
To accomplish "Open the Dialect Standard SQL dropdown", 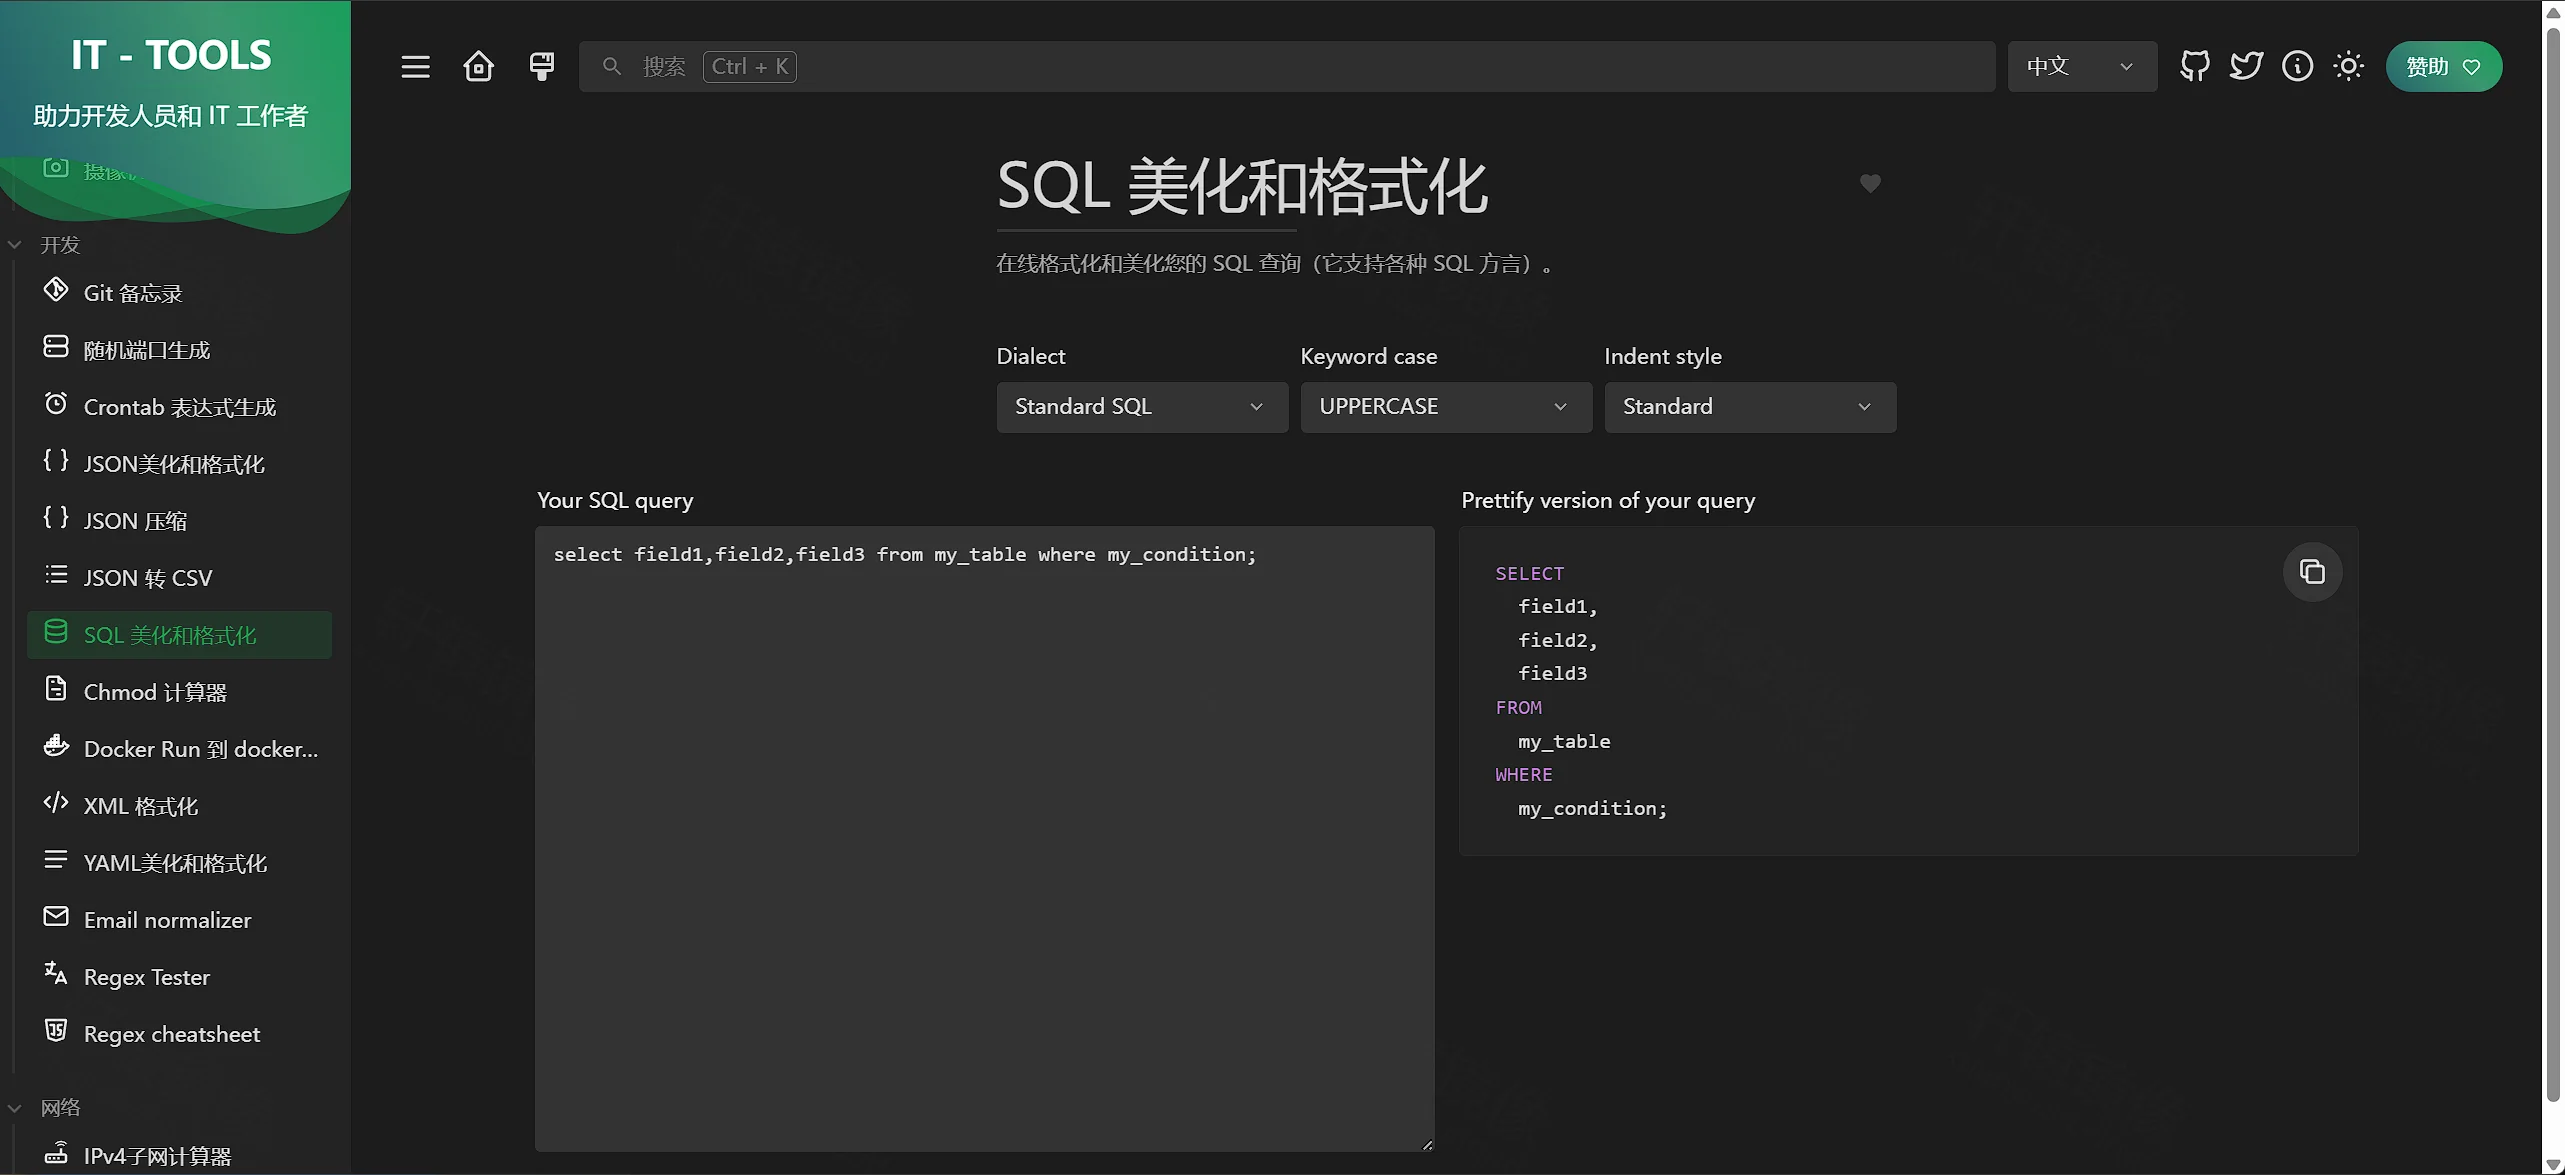I will click(1142, 407).
